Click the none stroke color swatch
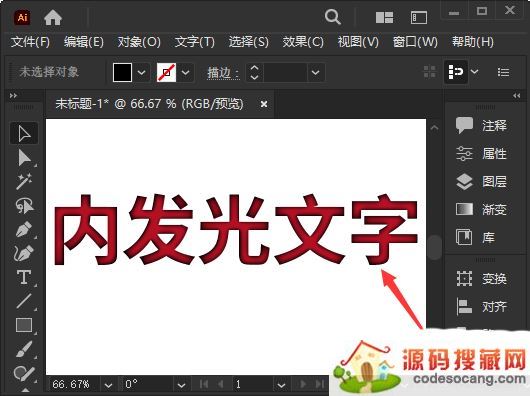 tap(166, 72)
